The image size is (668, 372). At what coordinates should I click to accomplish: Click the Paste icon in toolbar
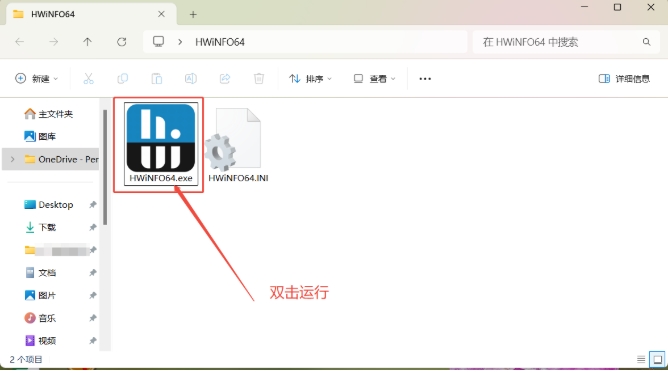pyautogui.click(x=156, y=78)
